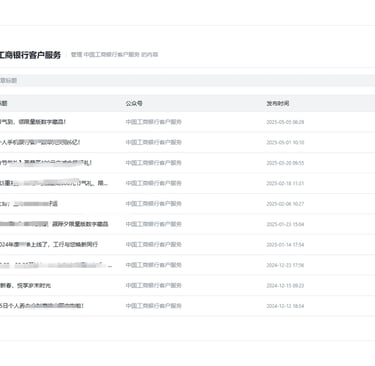This screenshot has width=375, height=366.
Task: Open article ending 悦享岁末时光
Action: (x=25, y=285)
